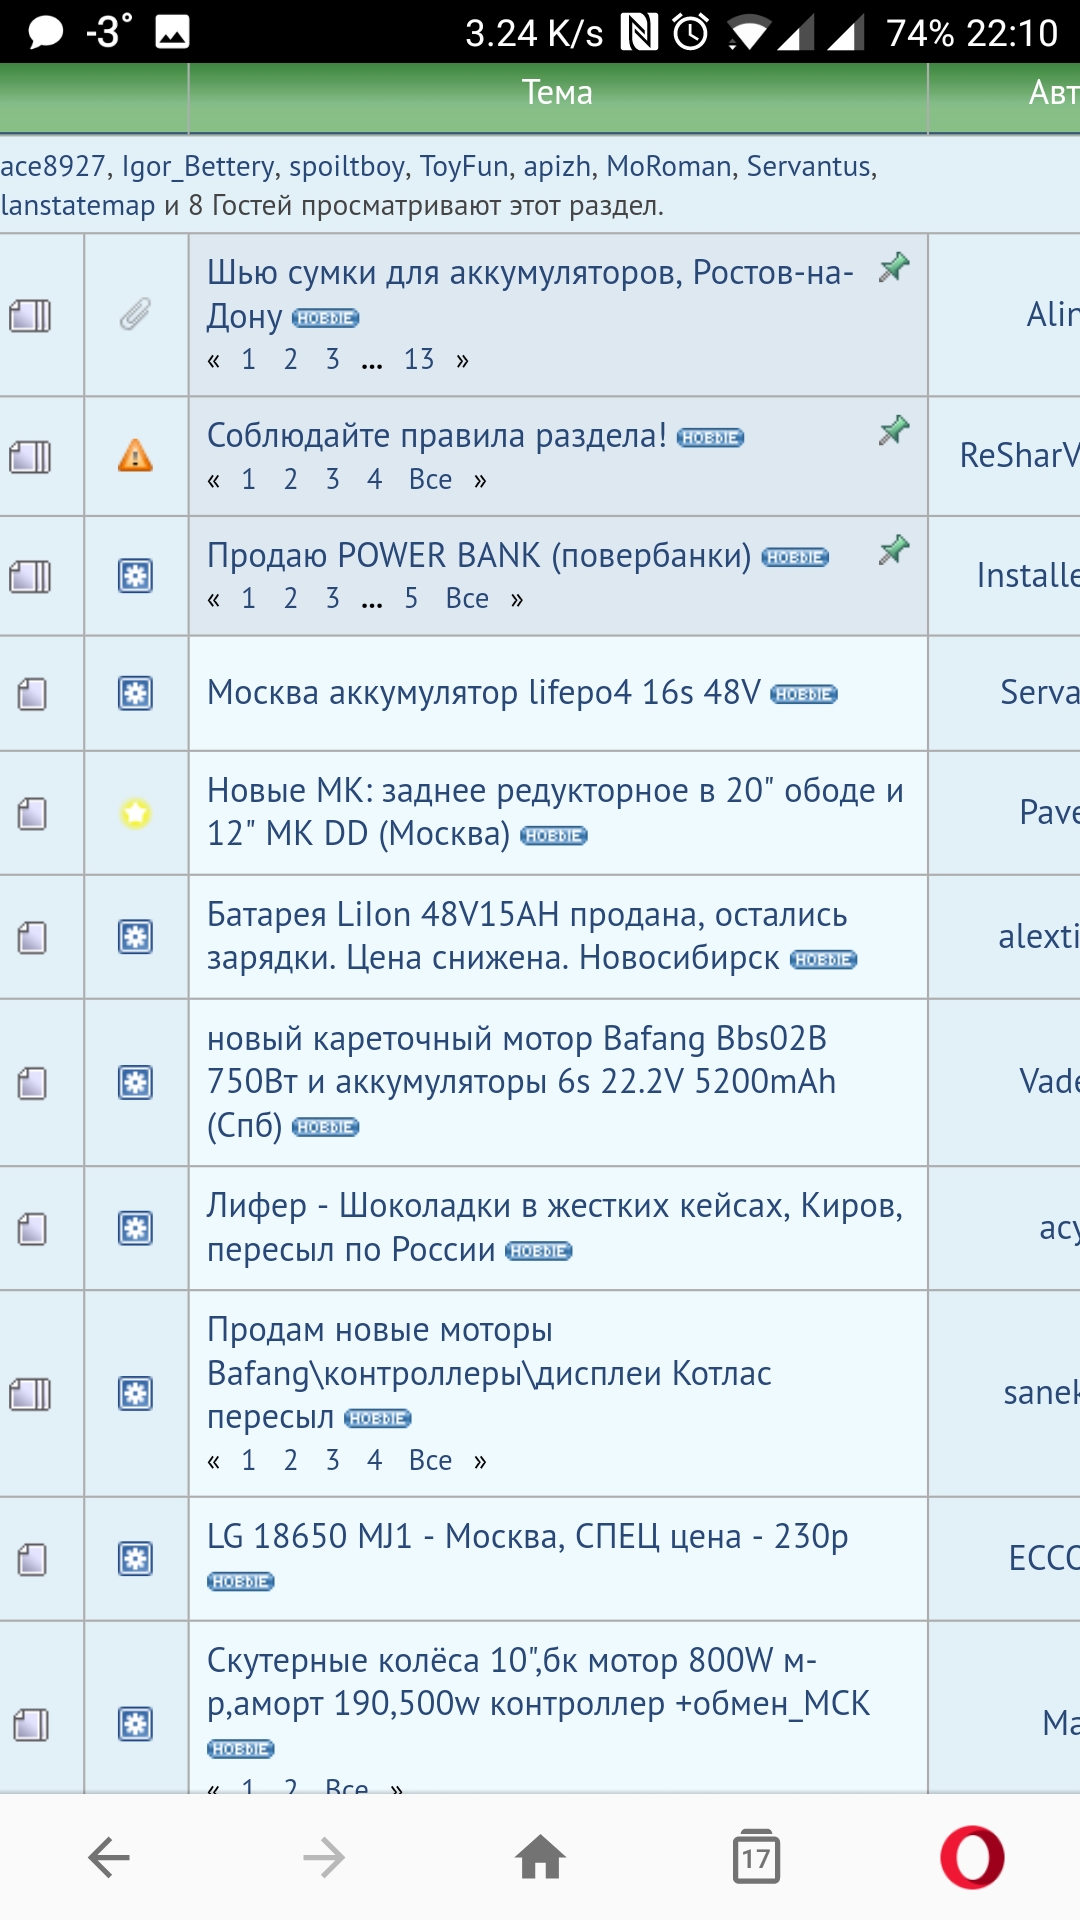Click the pin icon on POWER BANK topic
The width and height of the screenshot is (1080, 1920).
(893, 550)
